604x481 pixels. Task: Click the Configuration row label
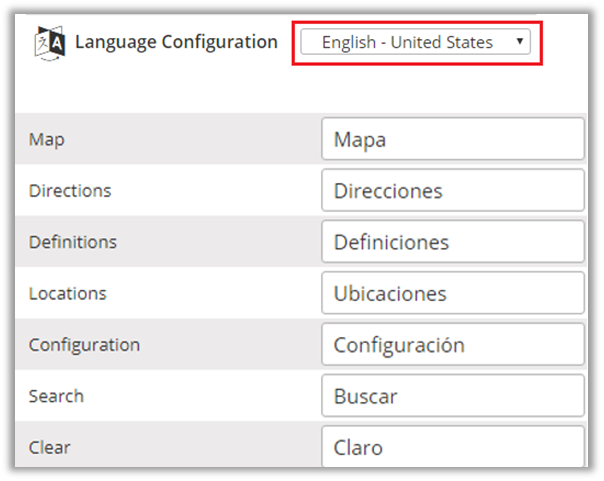pyautogui.click(x=85, y=345)
